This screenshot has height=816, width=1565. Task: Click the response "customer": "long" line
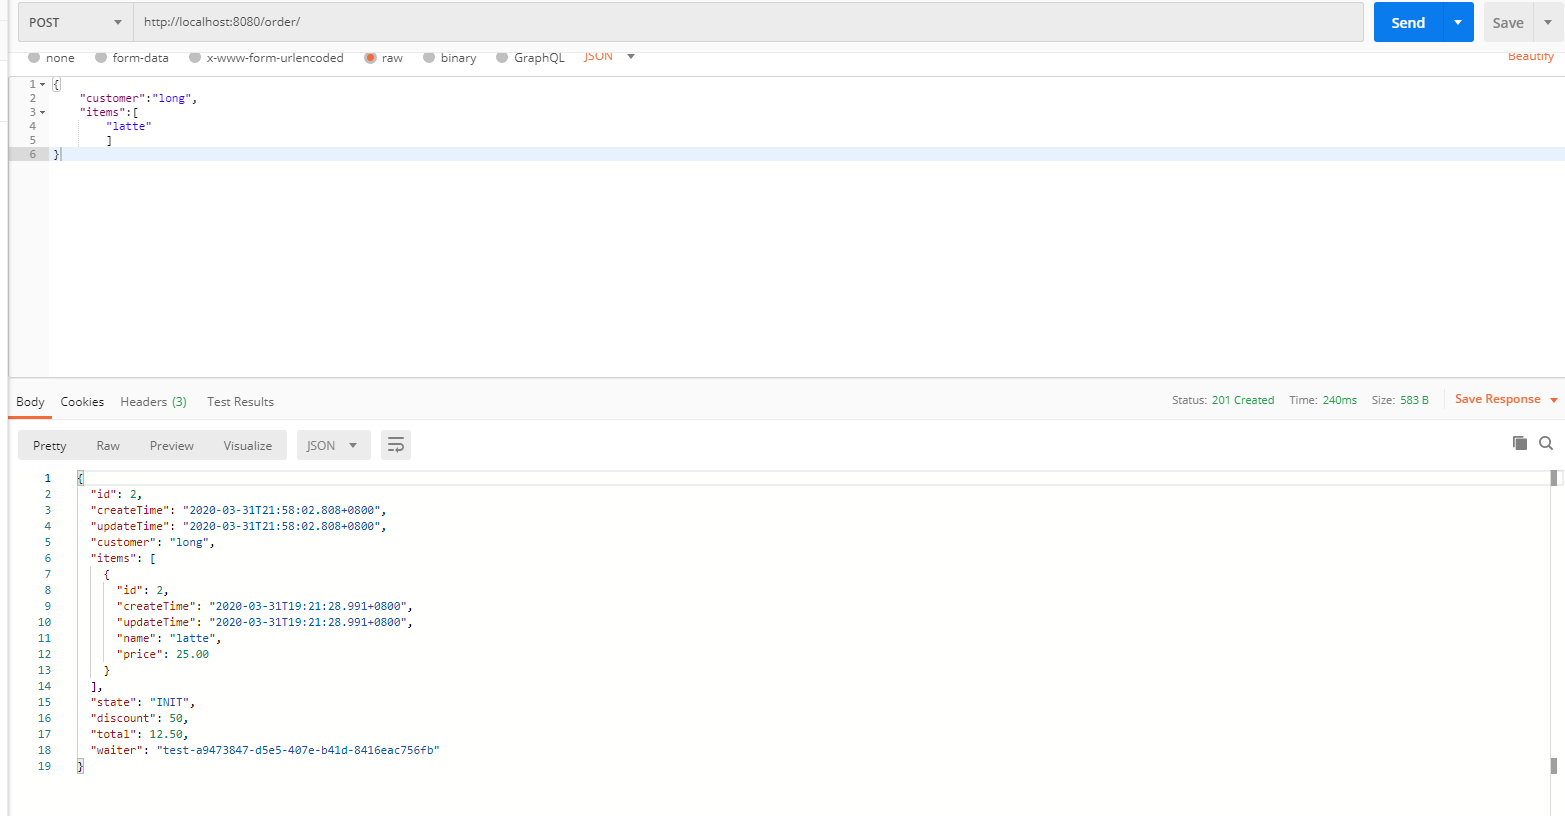[152, 542]
